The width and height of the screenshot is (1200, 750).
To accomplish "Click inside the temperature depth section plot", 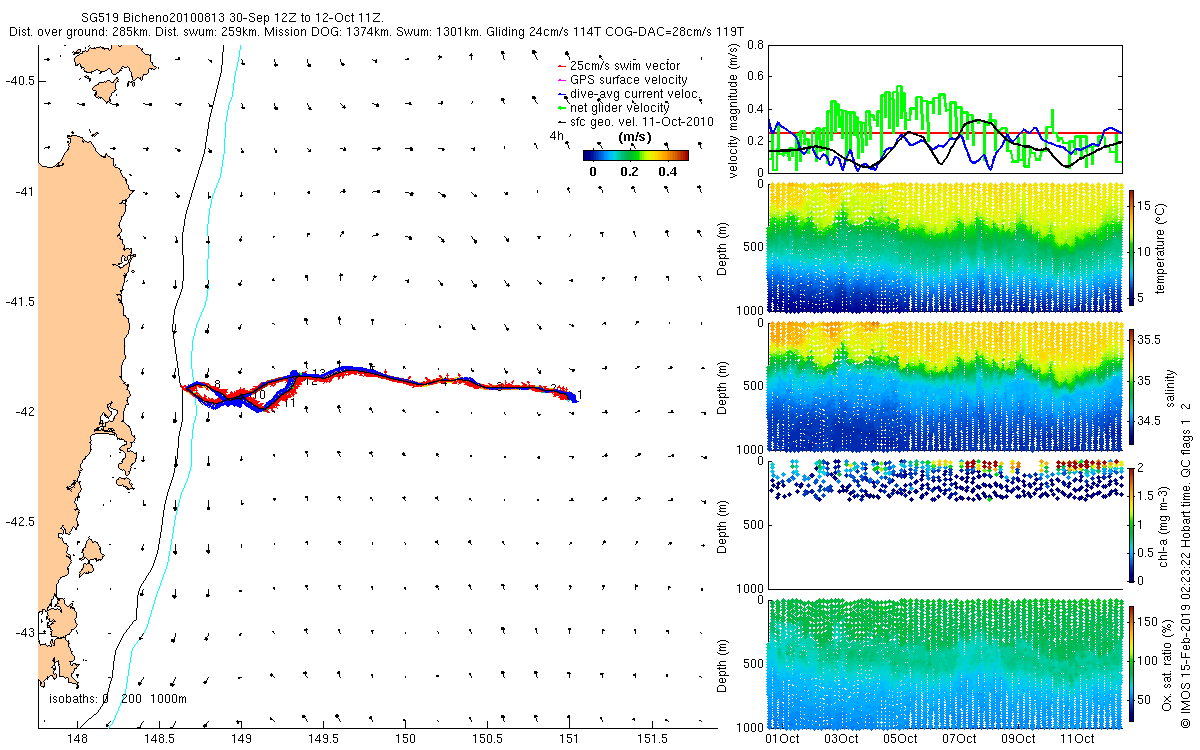I will (x=945, y=247).
